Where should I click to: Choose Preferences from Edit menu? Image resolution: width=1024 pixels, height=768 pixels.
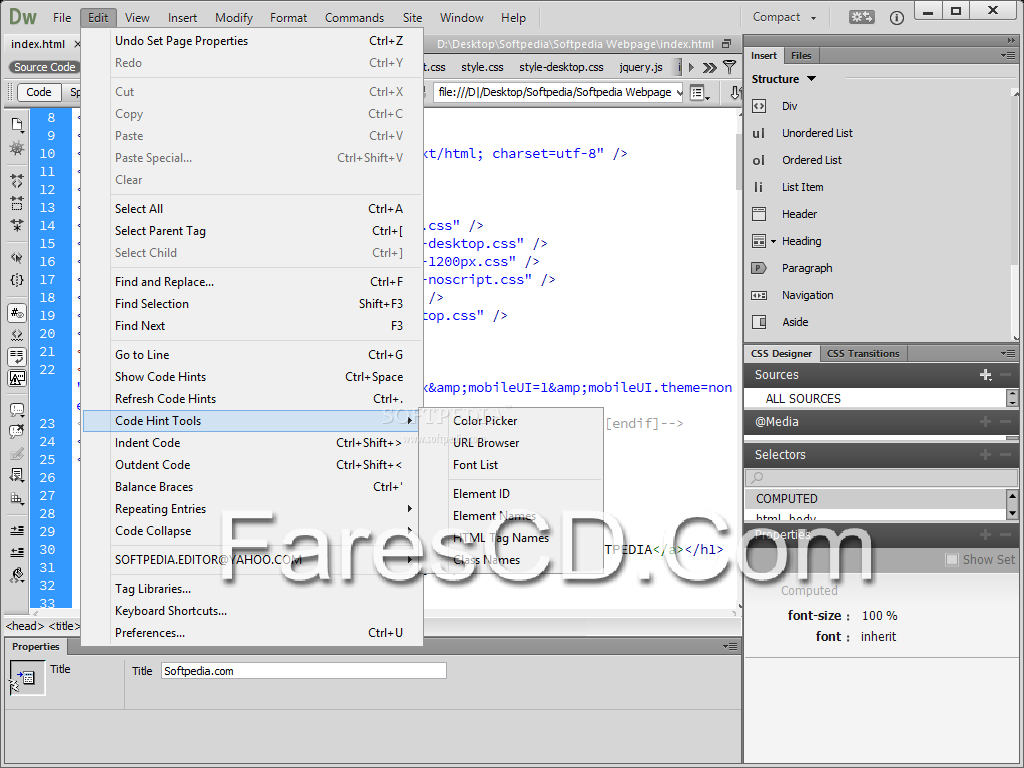coord(150,633)
